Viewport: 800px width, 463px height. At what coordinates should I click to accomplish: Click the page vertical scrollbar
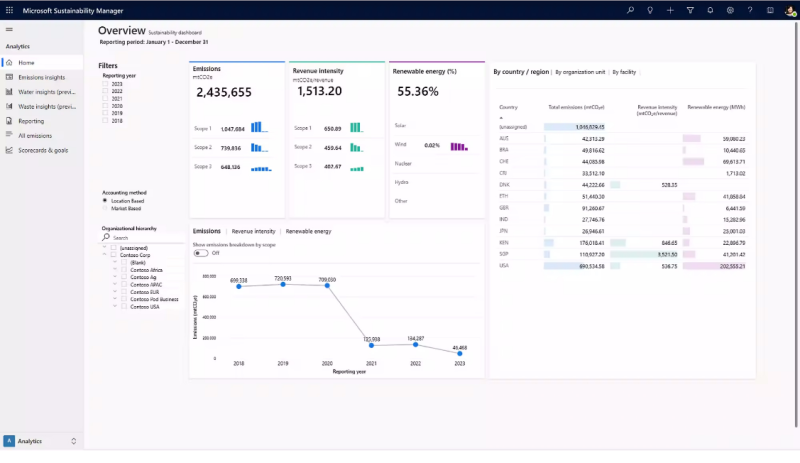(796, 225)
